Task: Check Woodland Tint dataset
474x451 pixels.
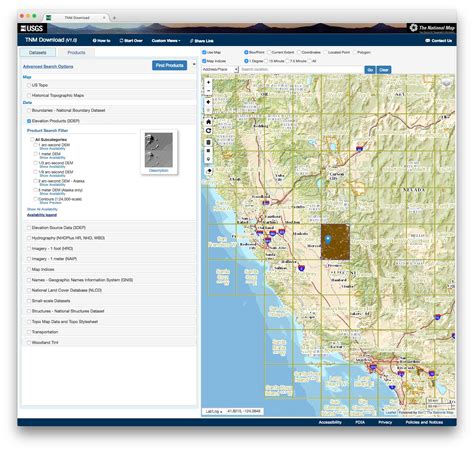Action: click(29, 343)
